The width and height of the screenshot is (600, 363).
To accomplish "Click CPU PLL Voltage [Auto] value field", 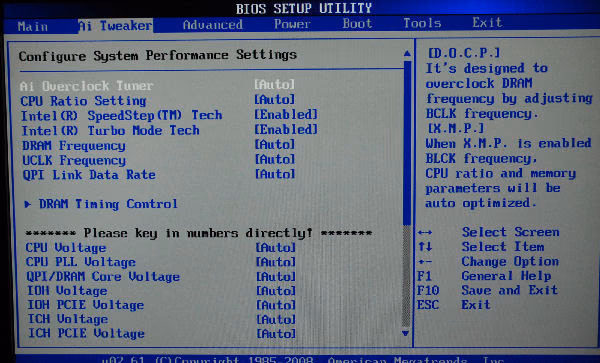I will [276, 262].
